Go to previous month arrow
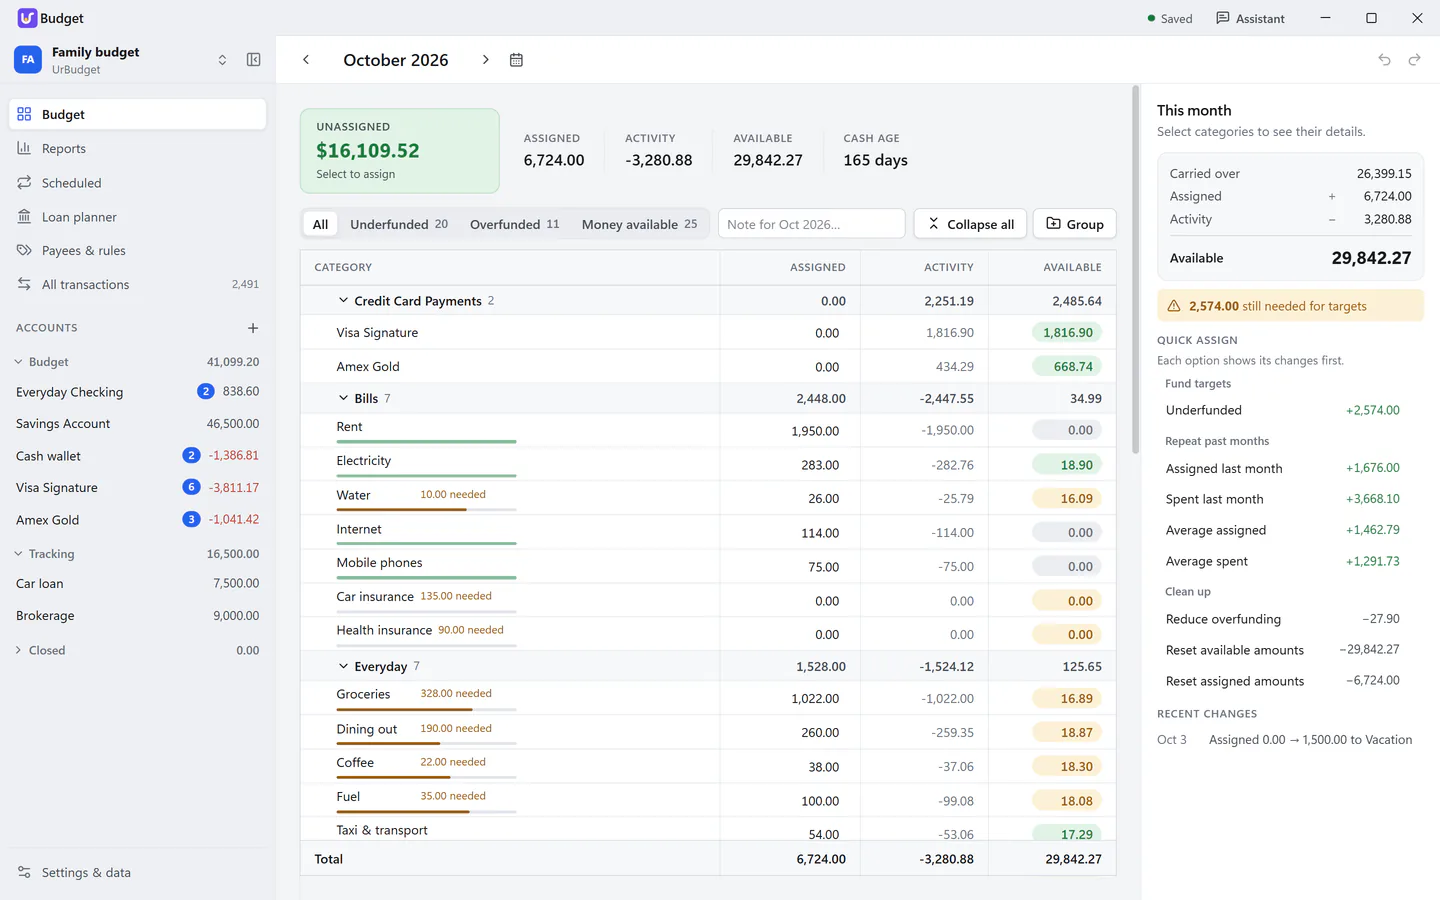The image size is (1440, 900). pos(306,60)
